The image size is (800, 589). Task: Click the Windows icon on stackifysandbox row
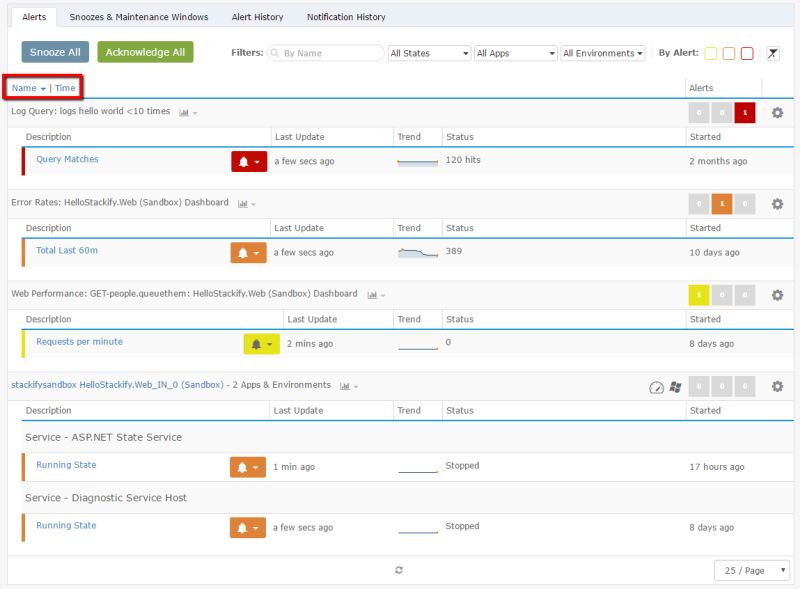tap(675, 387)
